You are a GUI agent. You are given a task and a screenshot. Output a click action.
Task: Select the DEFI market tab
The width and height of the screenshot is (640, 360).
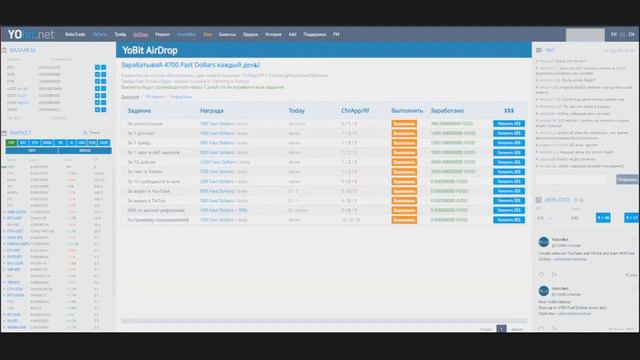coord(32,151)
